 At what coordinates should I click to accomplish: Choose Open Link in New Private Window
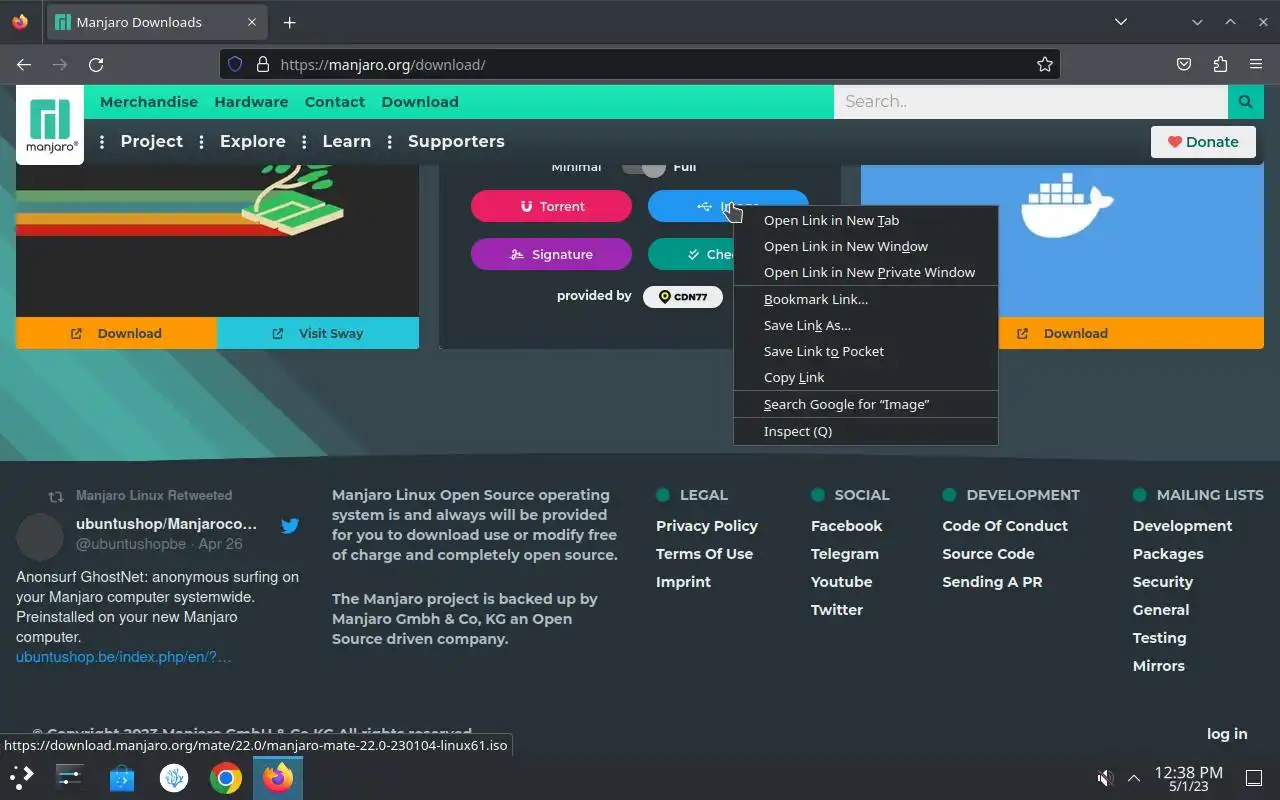(866, 272)
